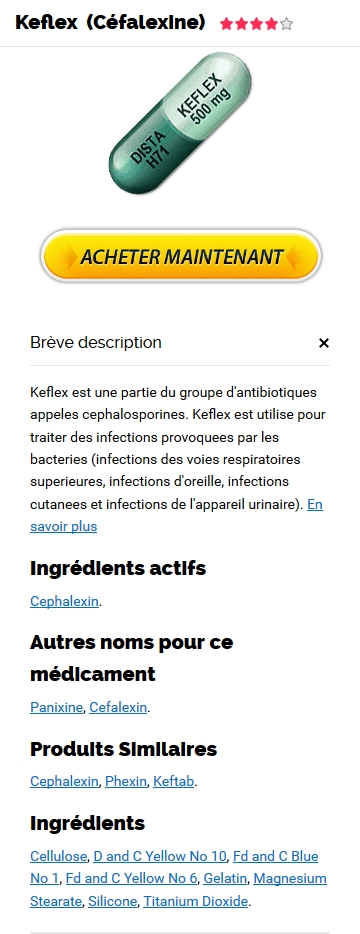The height and width of the screenshot is (934, 360).
Task: Open the Cephalexin link under Ingrédients actifs
Action: coord(64,601)
